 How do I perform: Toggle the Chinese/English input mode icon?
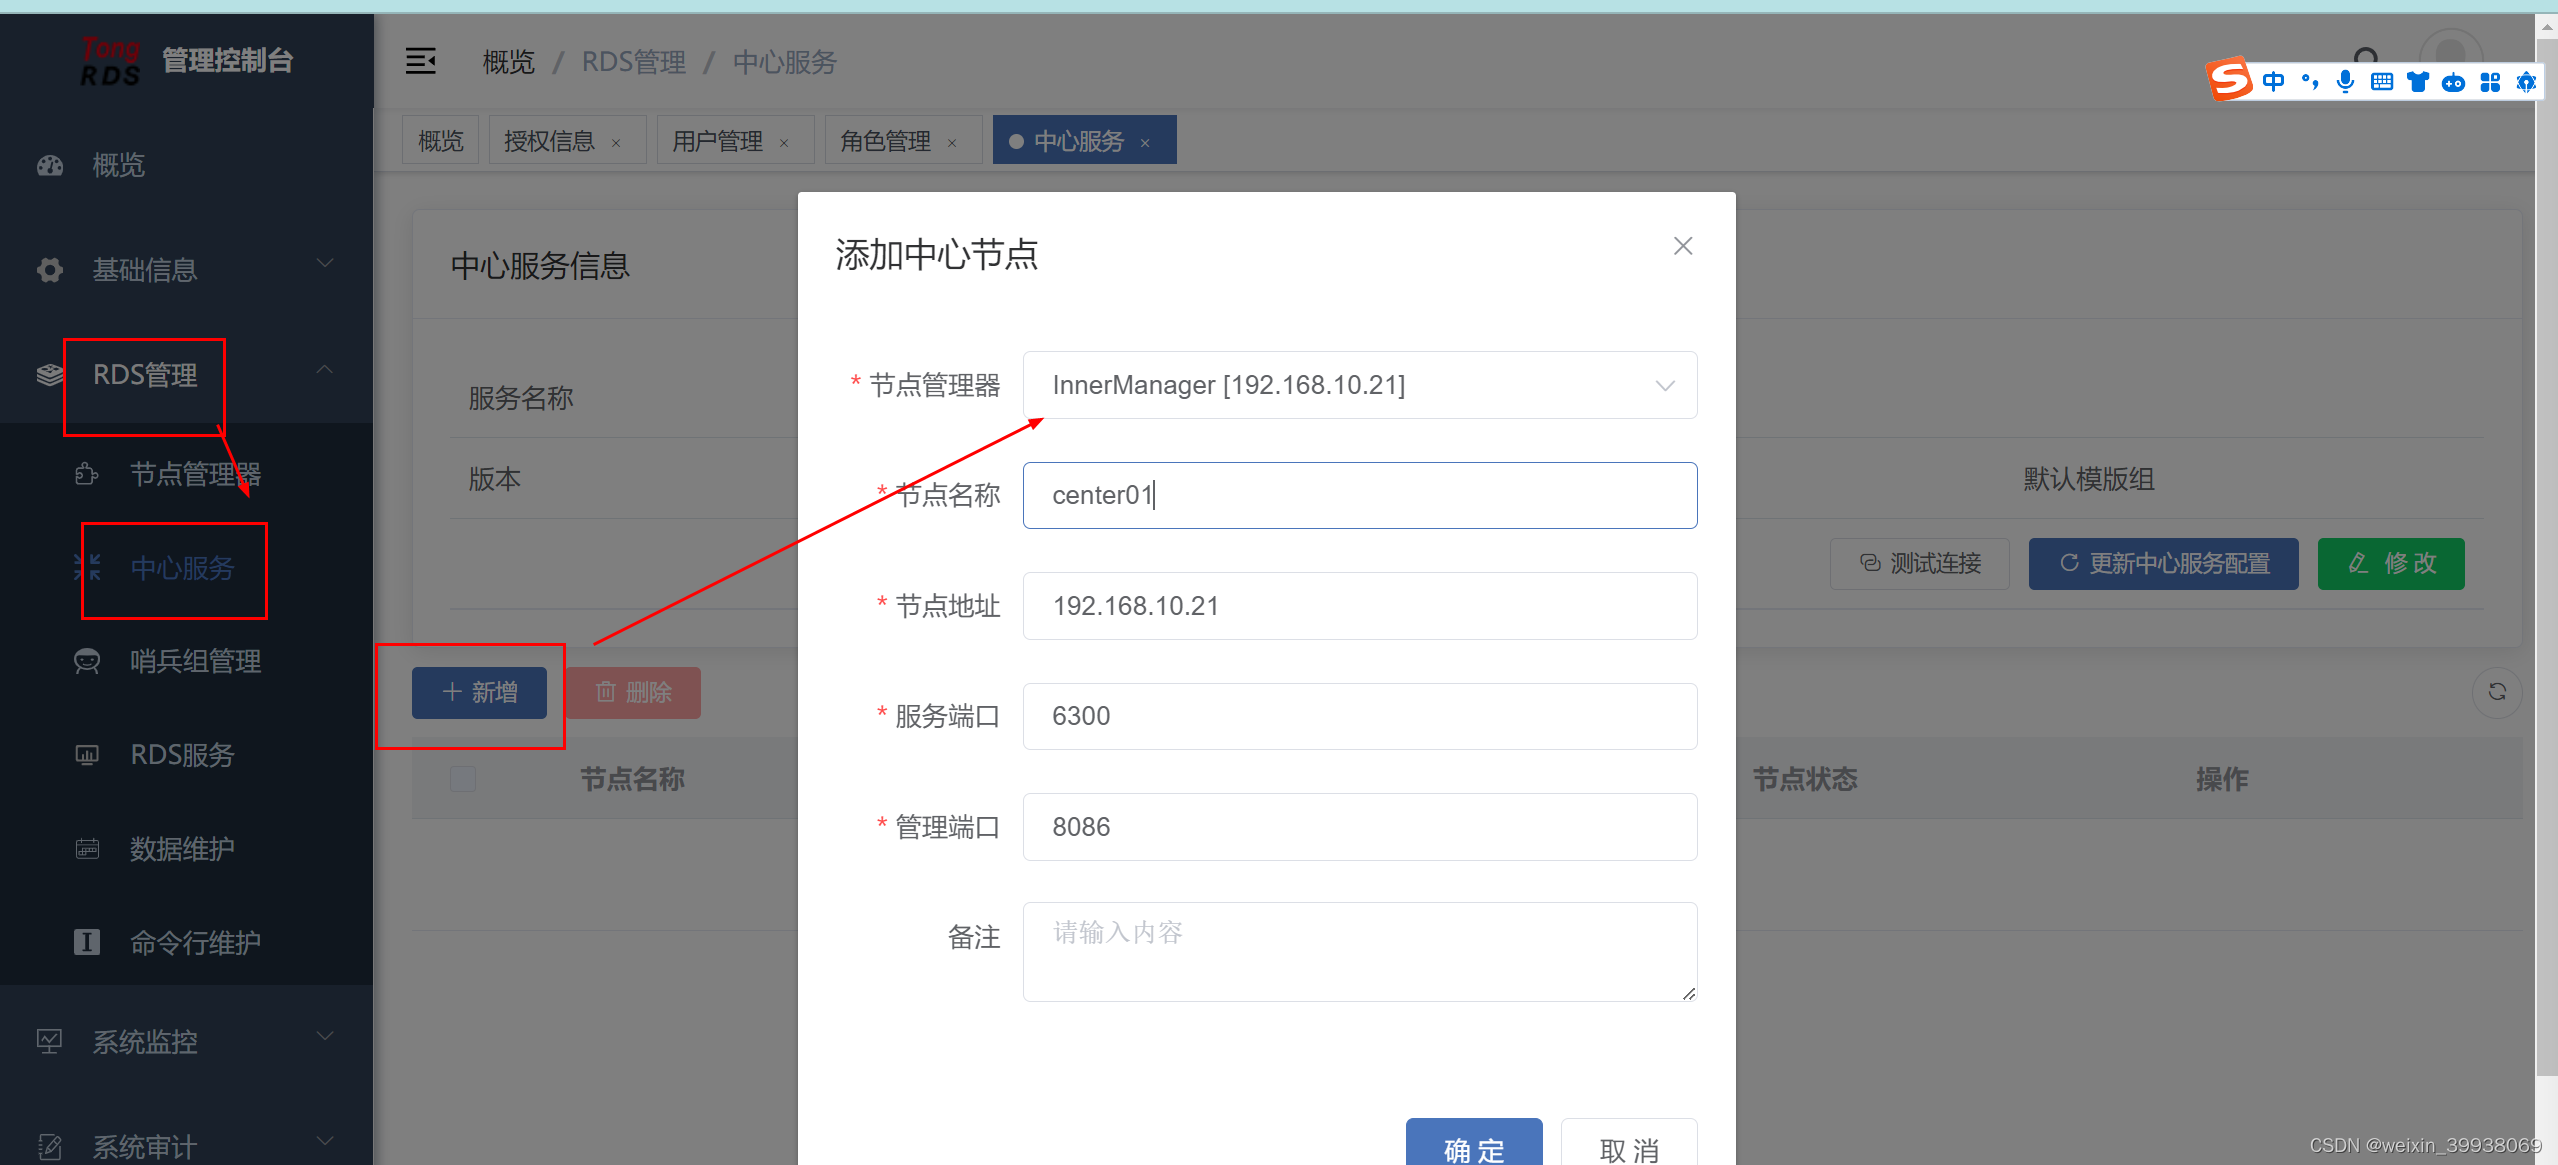pos(2273,82)
